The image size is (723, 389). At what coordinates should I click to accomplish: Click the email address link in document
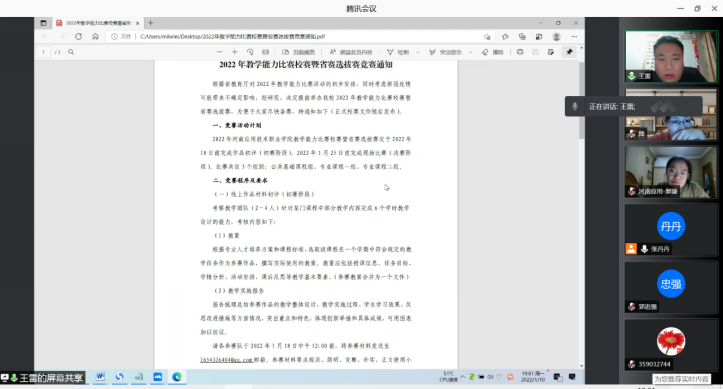pyautogui.click(x=226, y=360)
